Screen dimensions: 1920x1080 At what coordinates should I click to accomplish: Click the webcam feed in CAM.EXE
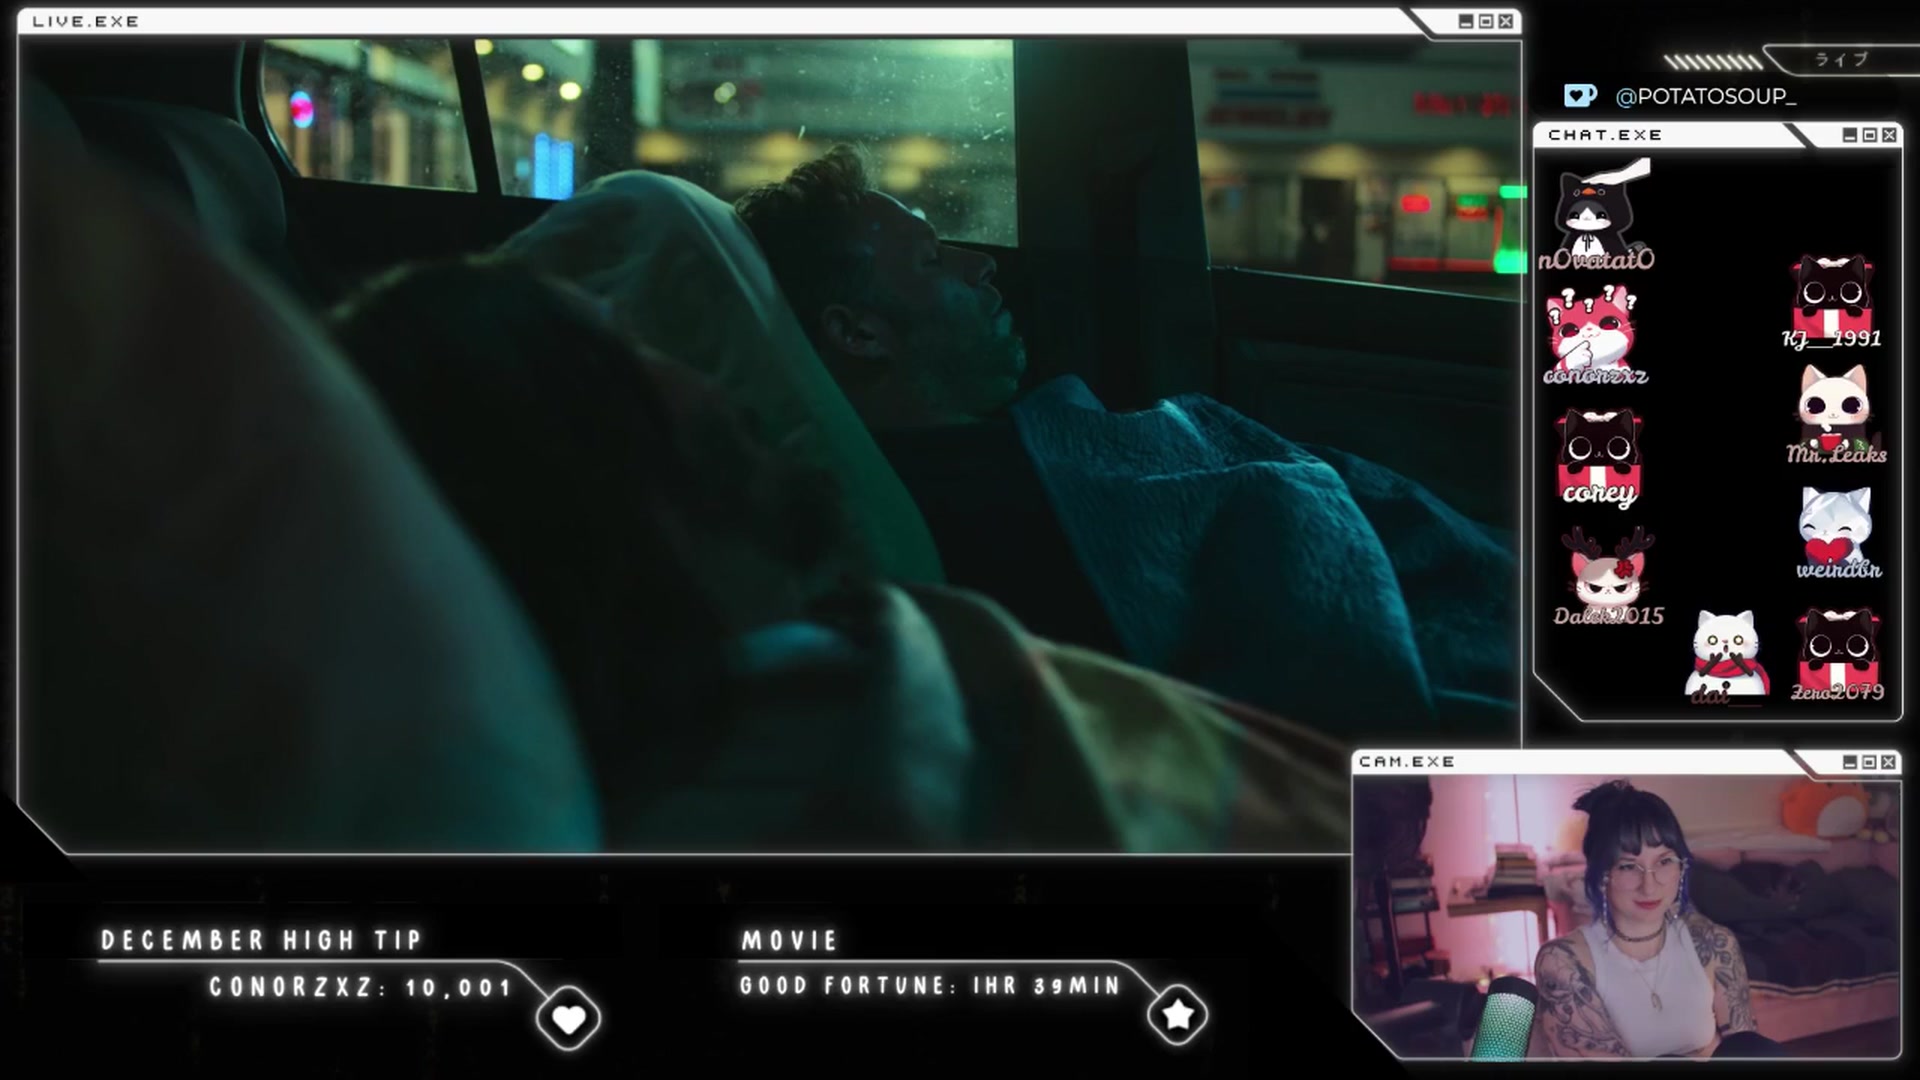coord(1626,918)
